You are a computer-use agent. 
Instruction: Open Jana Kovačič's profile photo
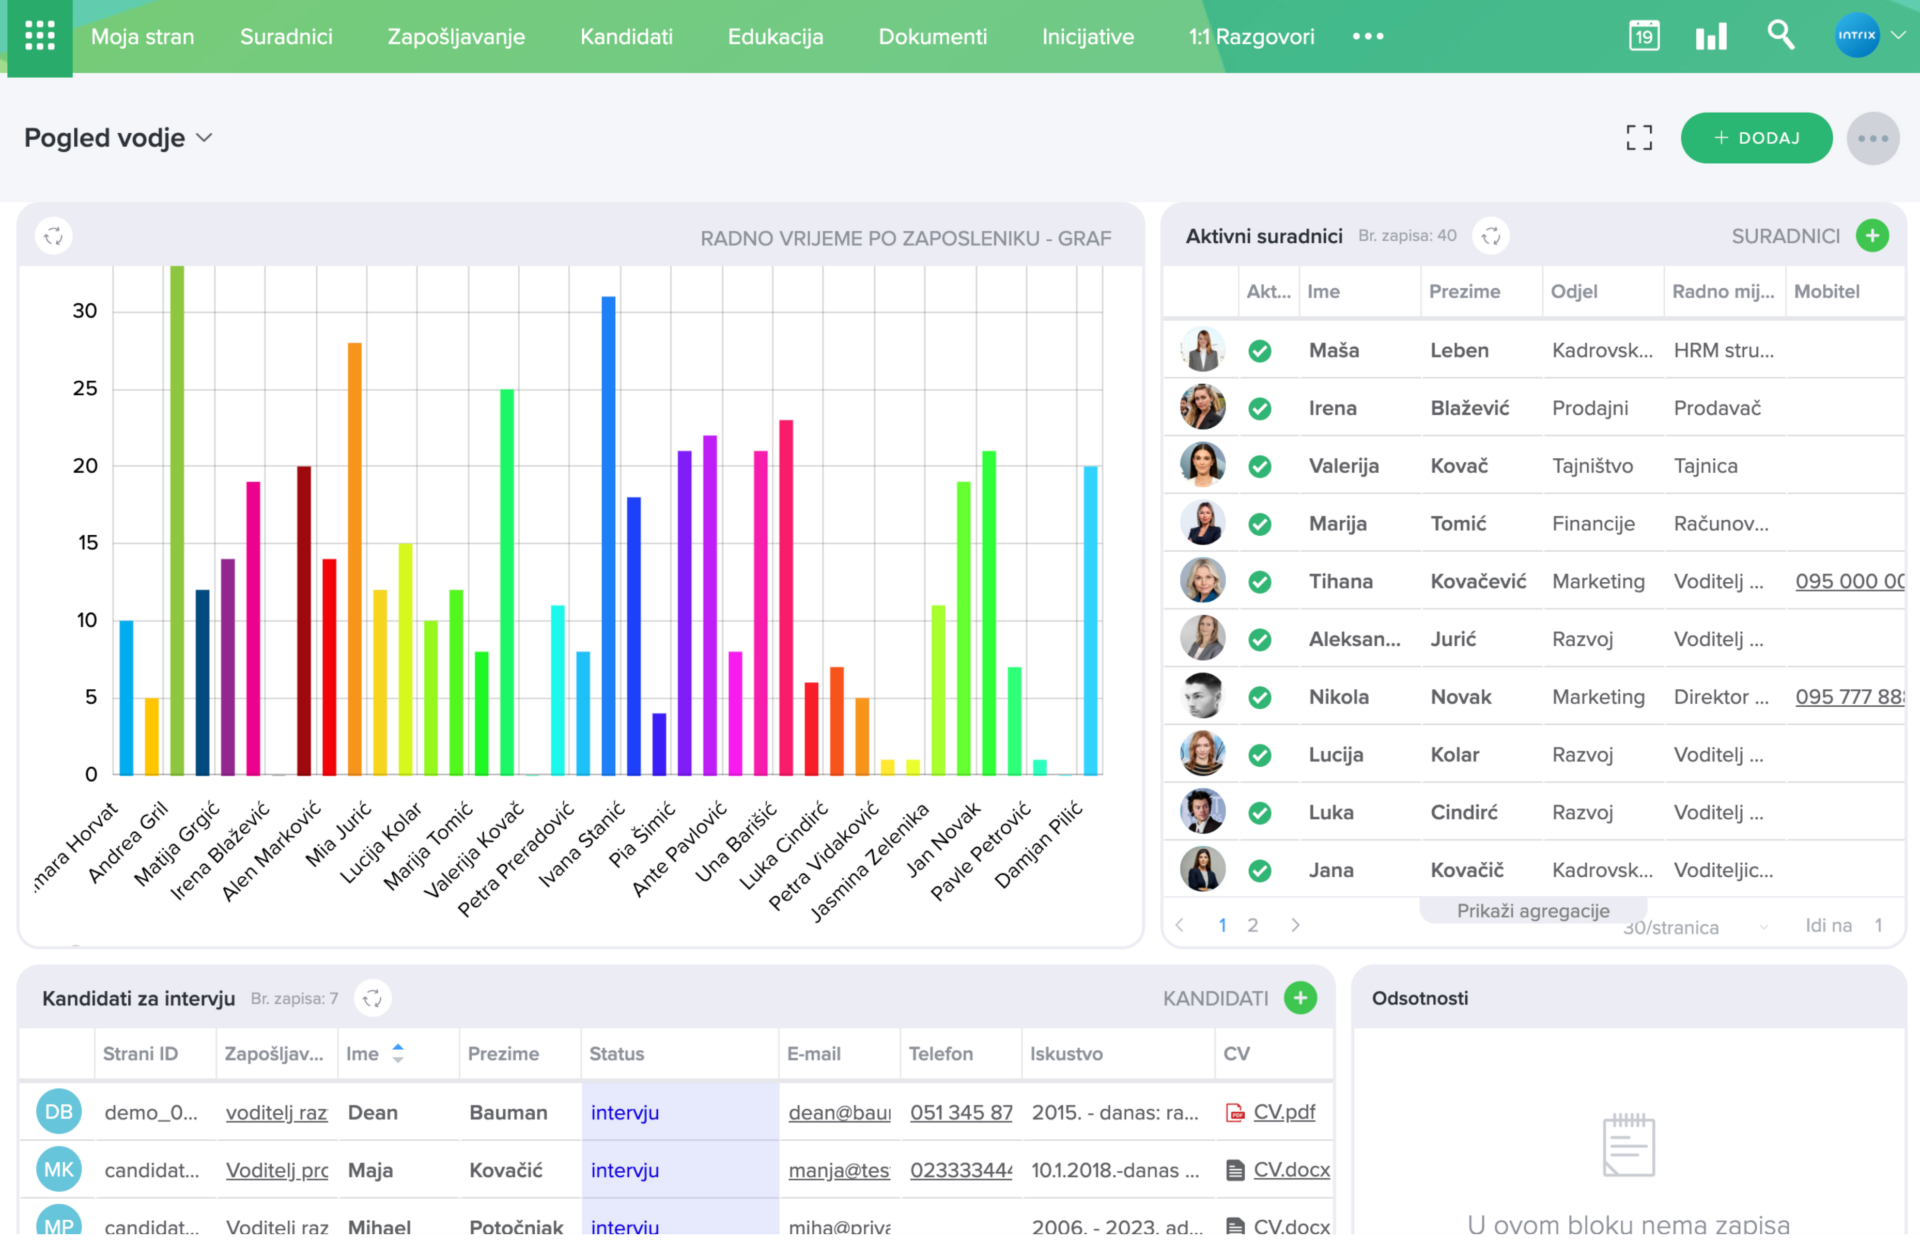pos(1202,869)
